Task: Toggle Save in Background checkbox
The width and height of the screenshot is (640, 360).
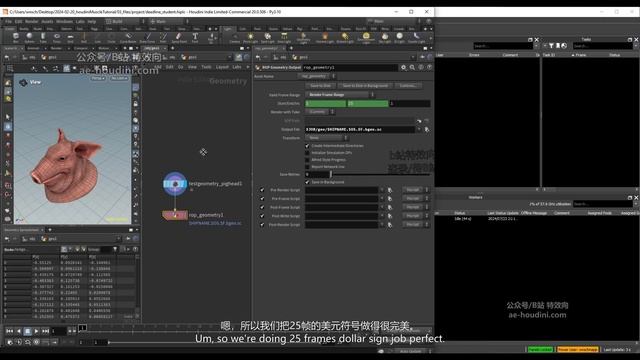Action: (x=307, y=182)
